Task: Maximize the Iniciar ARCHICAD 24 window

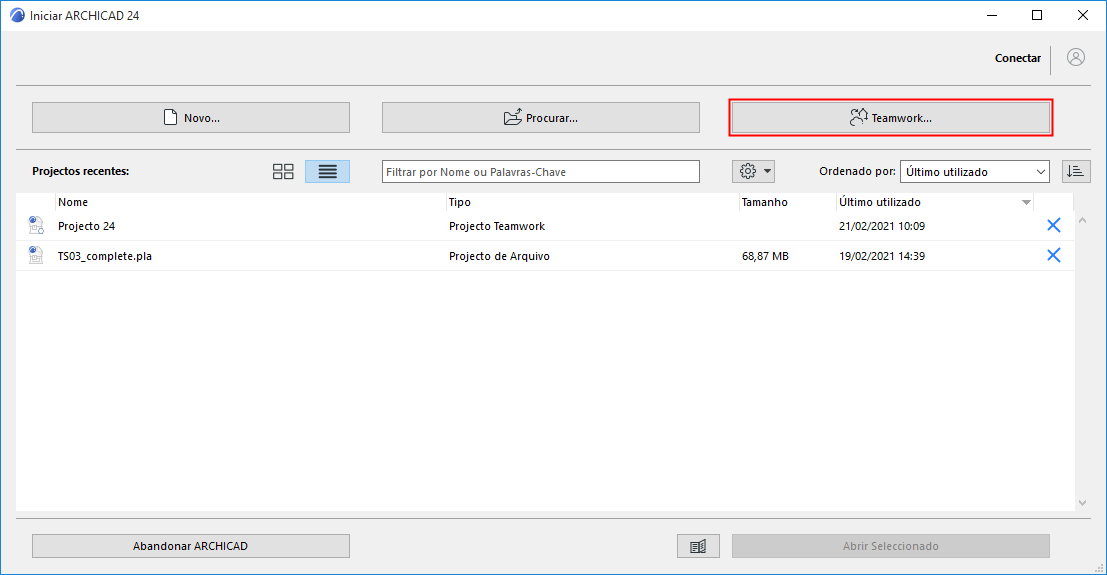Action: pos(1036,15)
